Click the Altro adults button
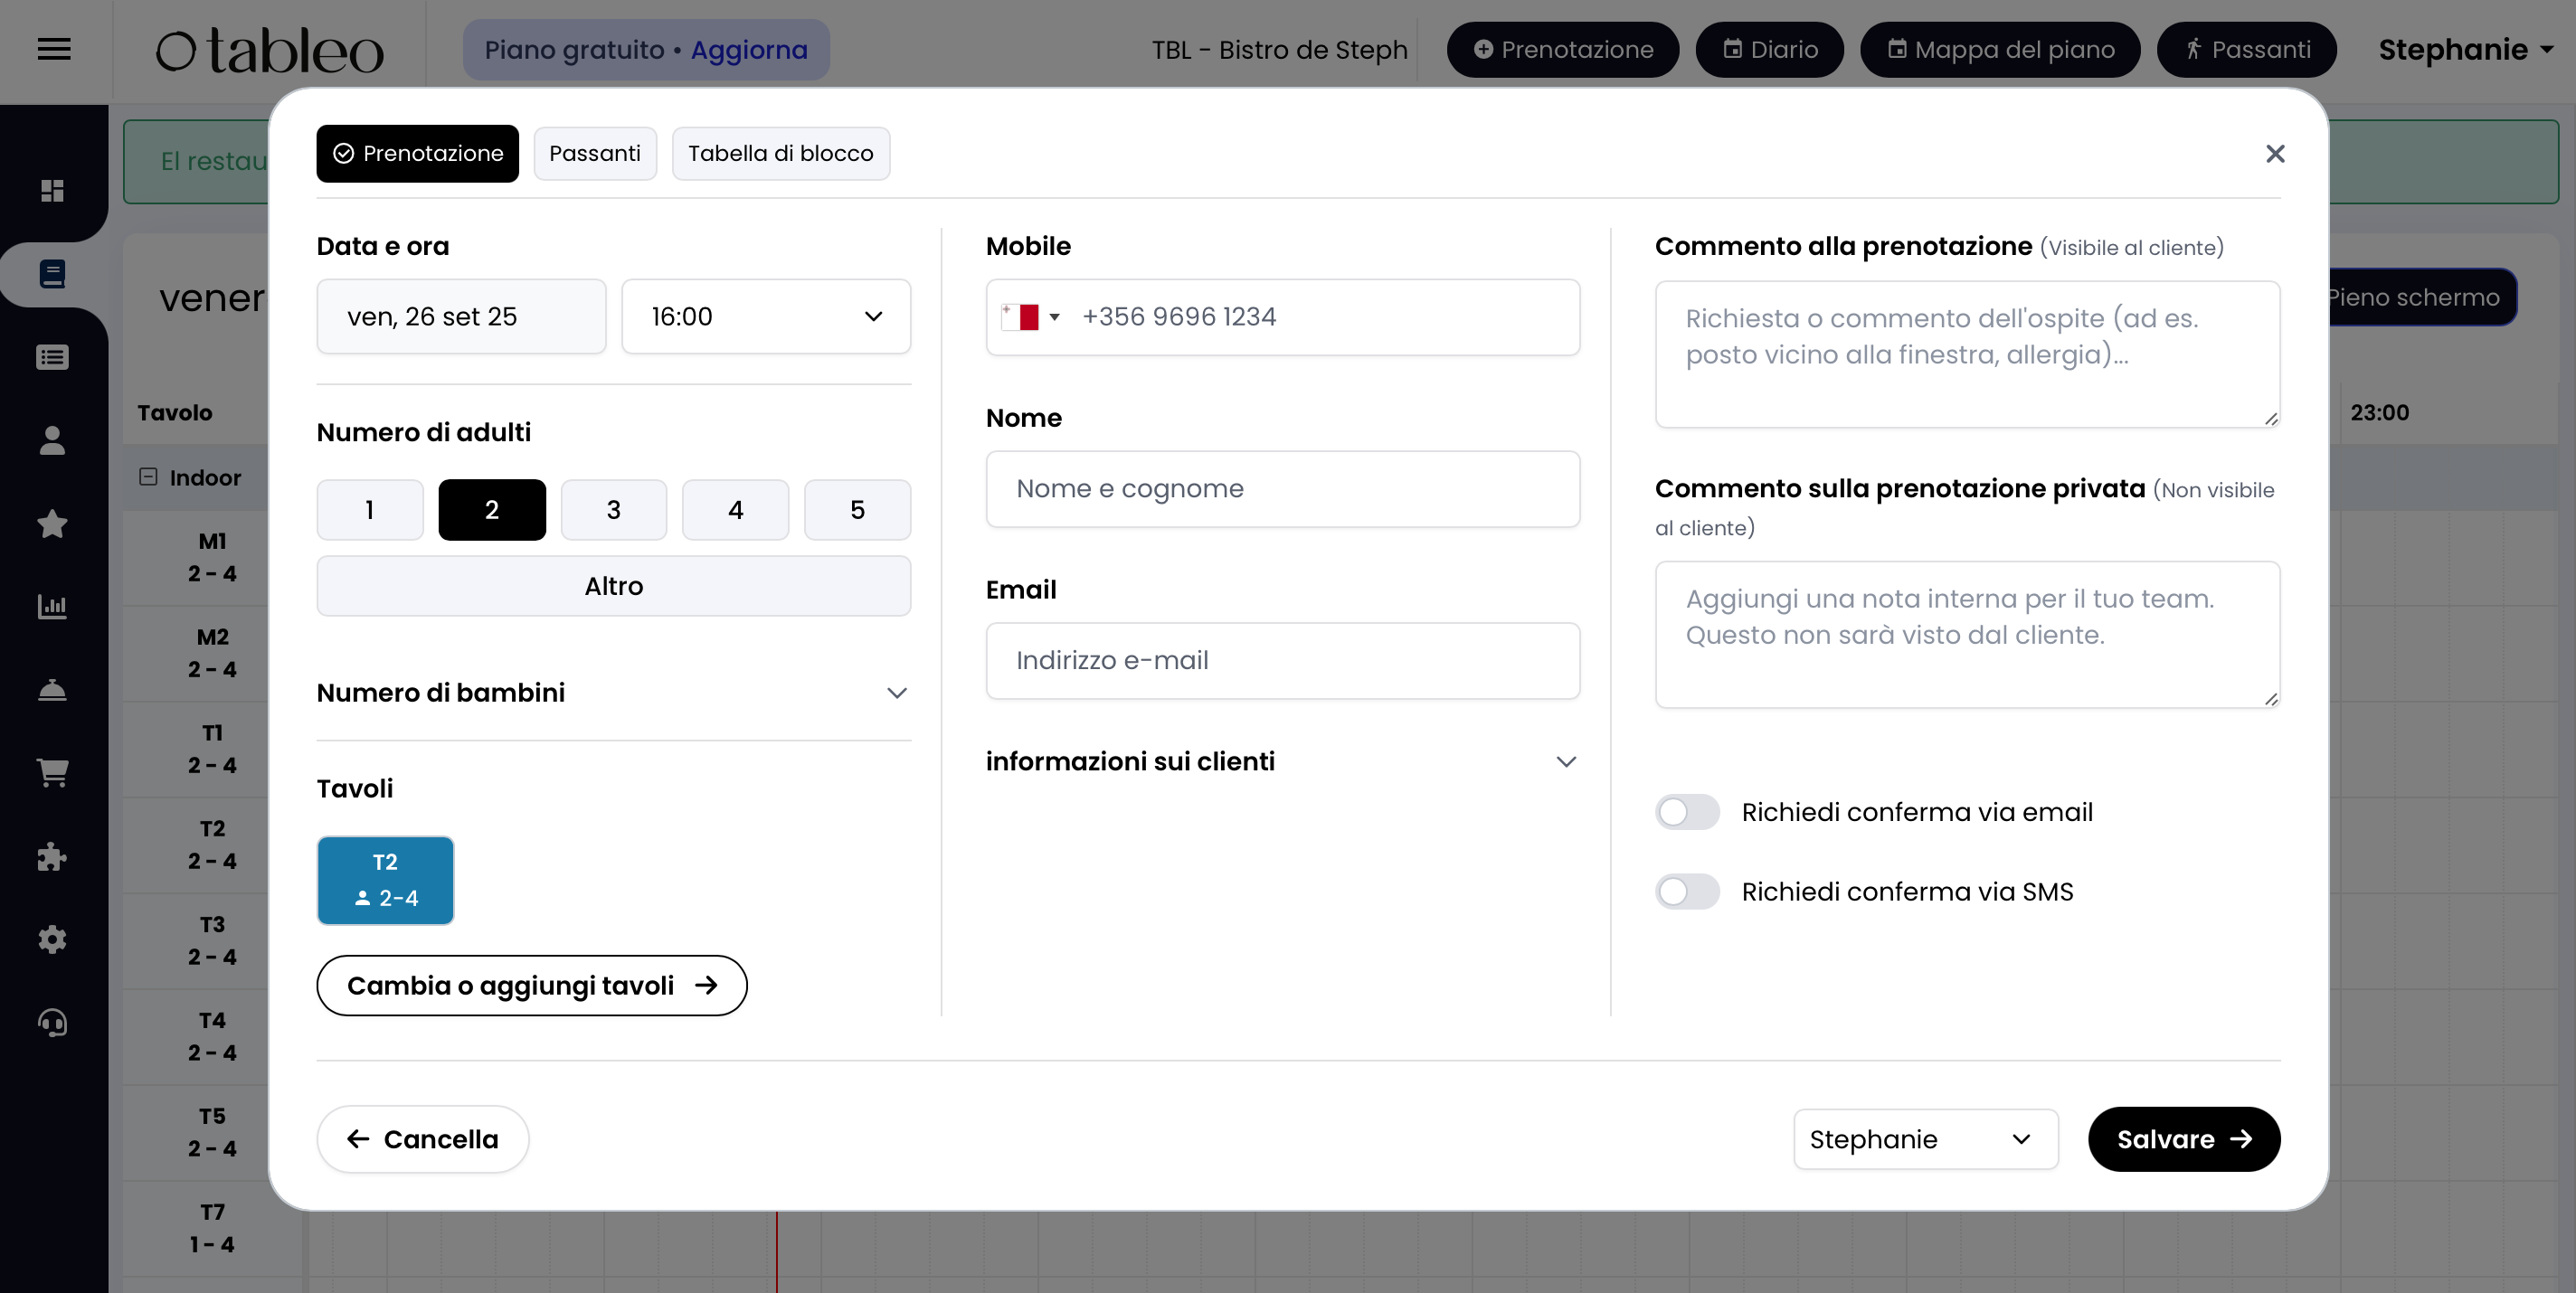Viewport: 2576px width, 1293px height. pos(614,586)
